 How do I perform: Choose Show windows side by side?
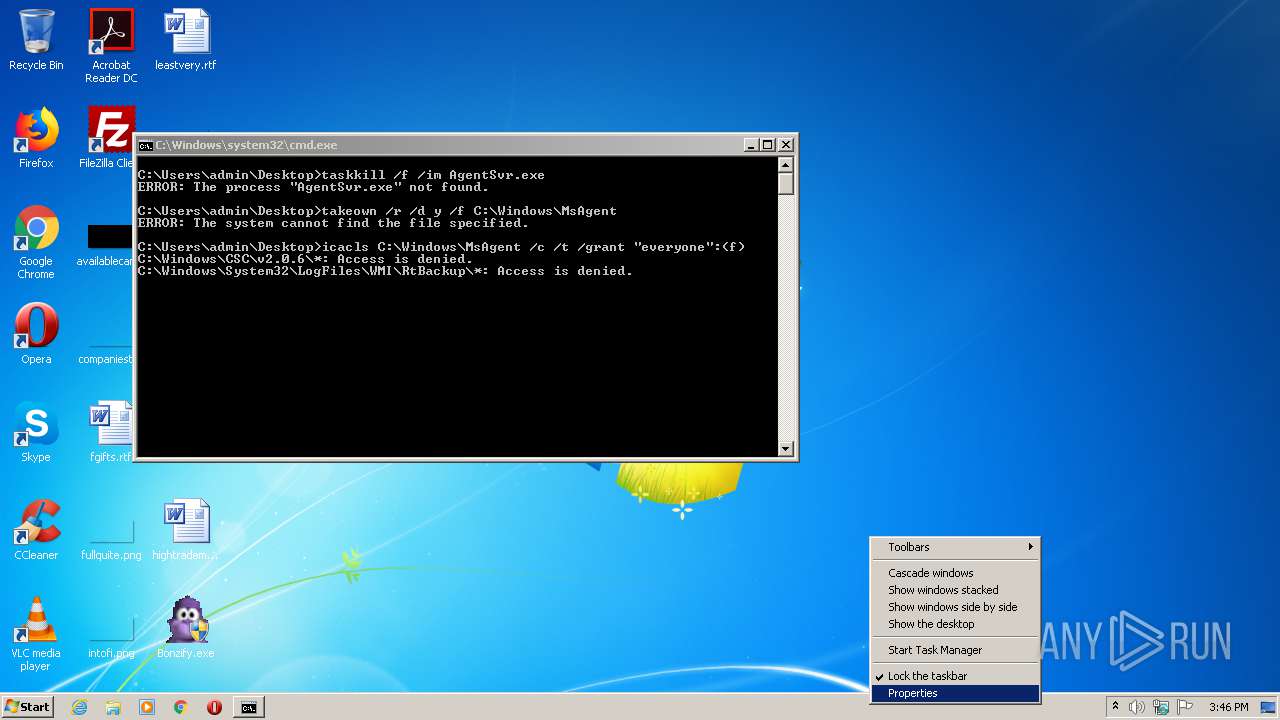[x=955, y=607]
